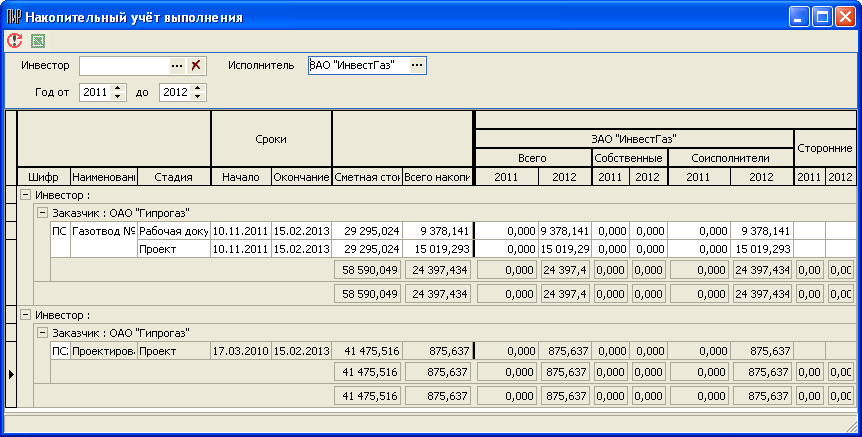Viewport: 862px width, 437px height.
Task: Click the 41 475,516 cell in Проектирование row
Action: pos(367,351)
